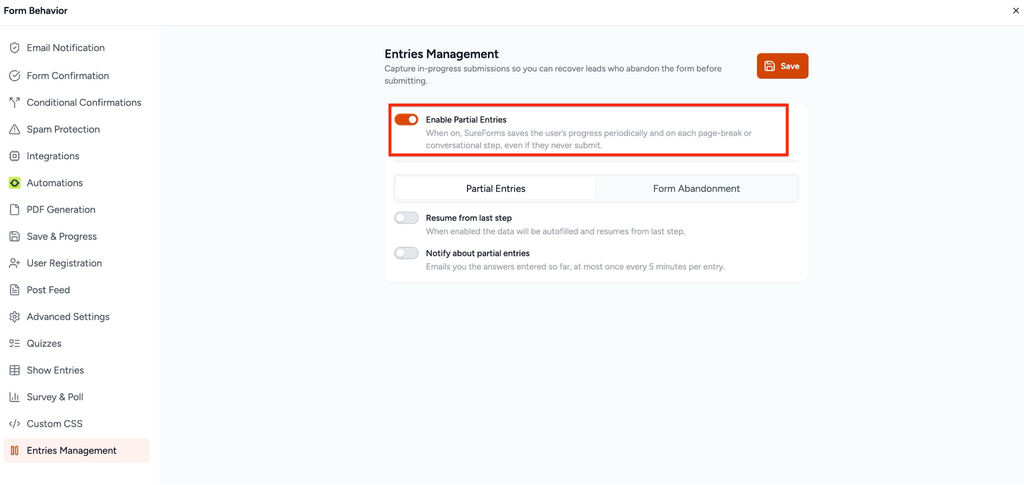Click the Quizzes checklist icon
This screenshot has width=1024, height=485.
[14, 343]
